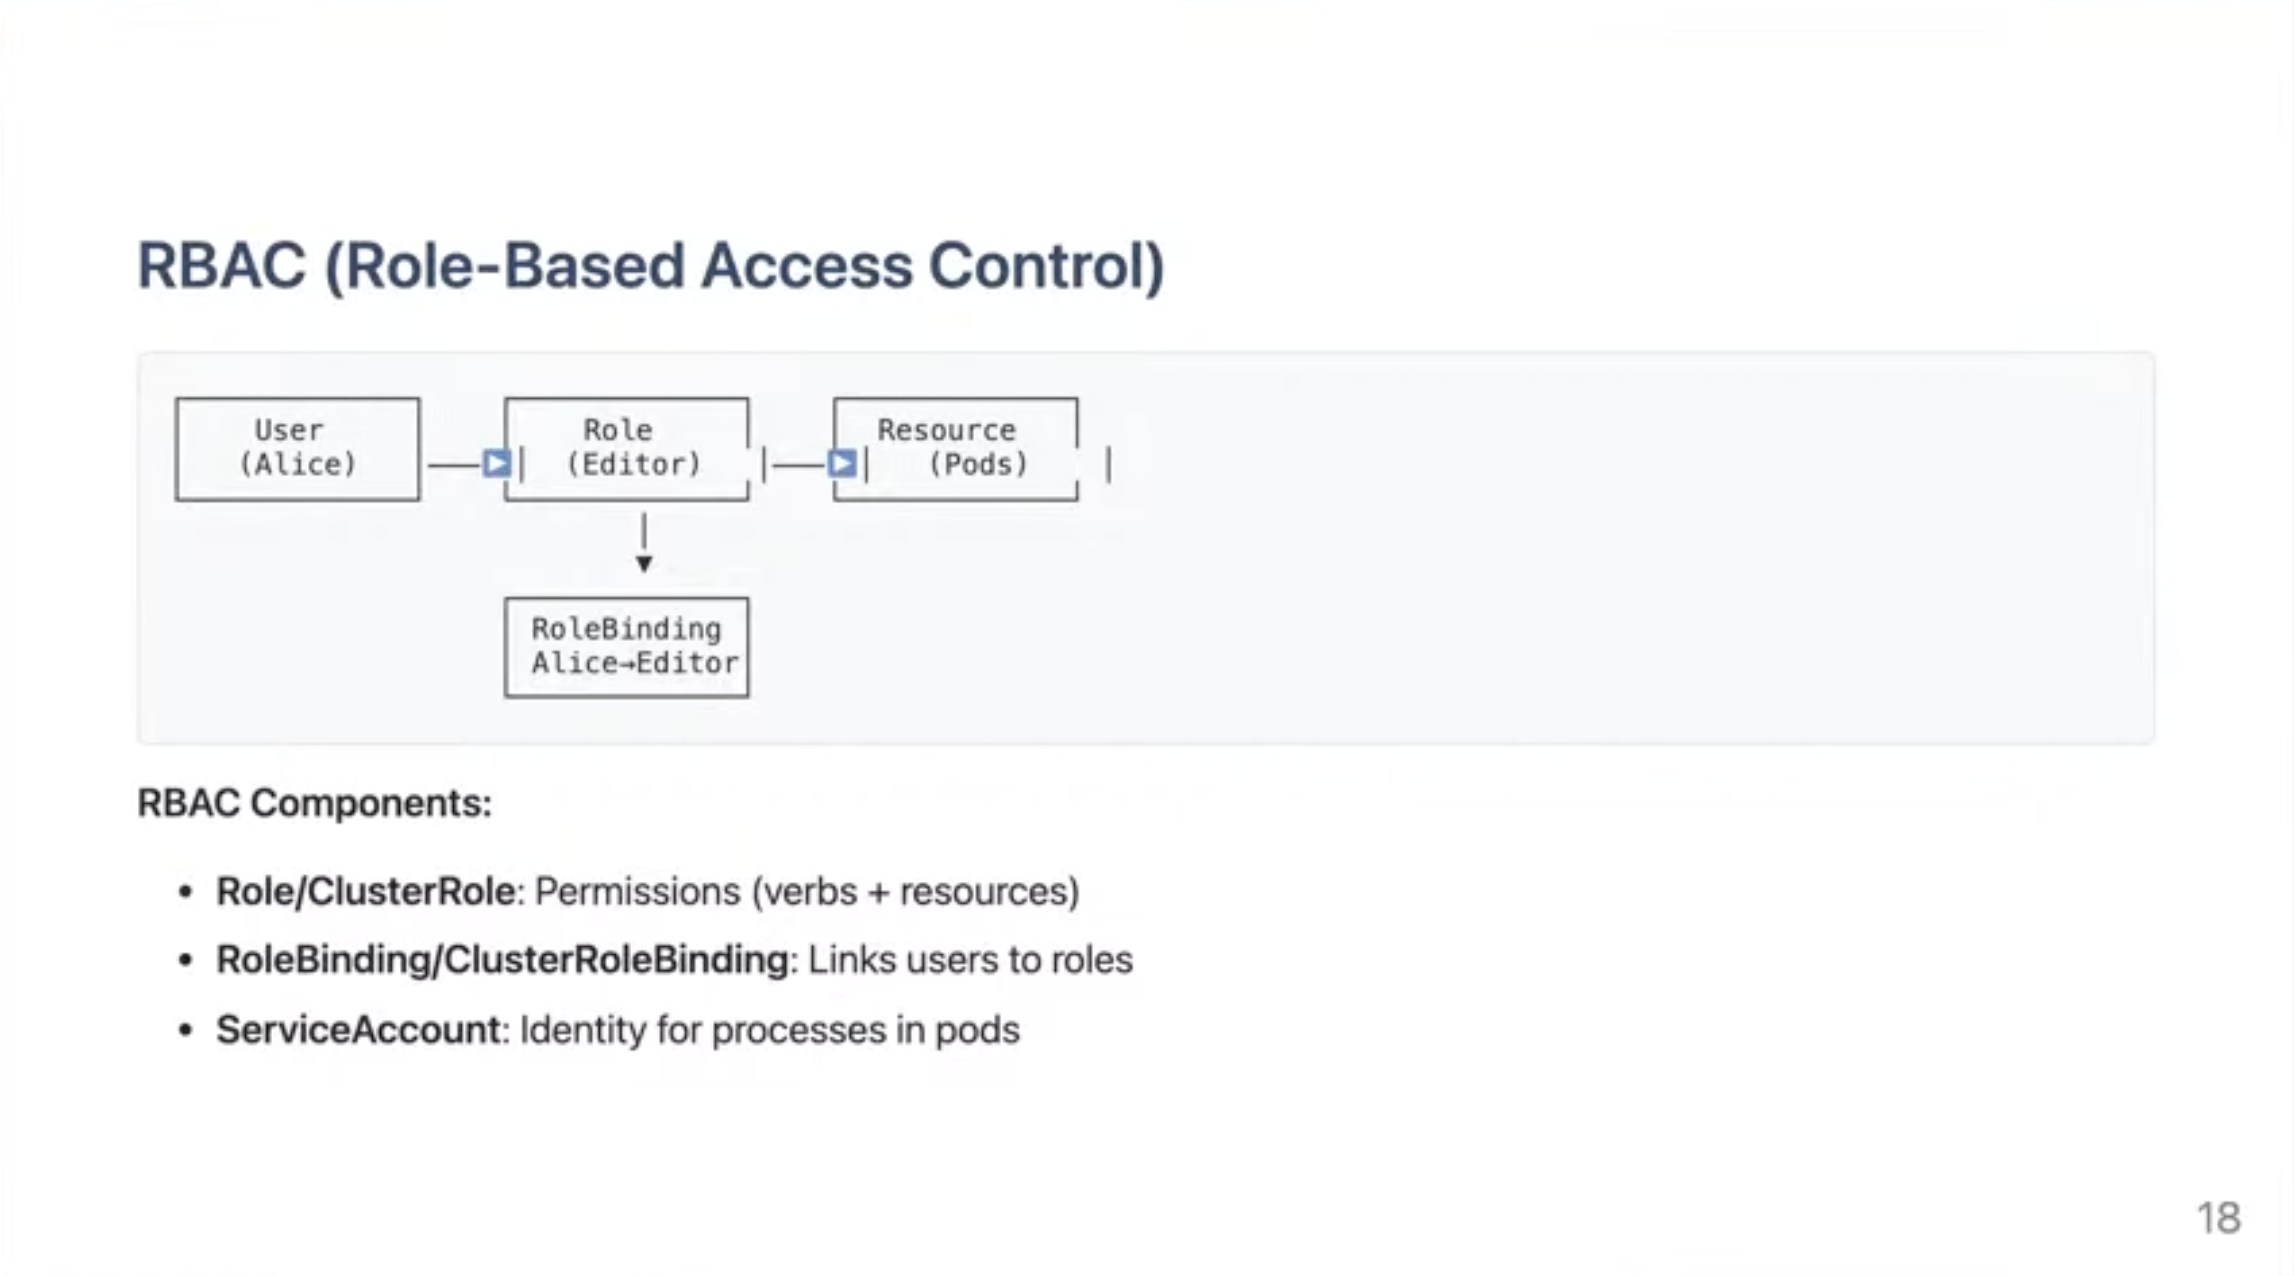Screen dimensions: 2294x1276
Task: Click 'Links users to roles' text
Action: (970, 960)
